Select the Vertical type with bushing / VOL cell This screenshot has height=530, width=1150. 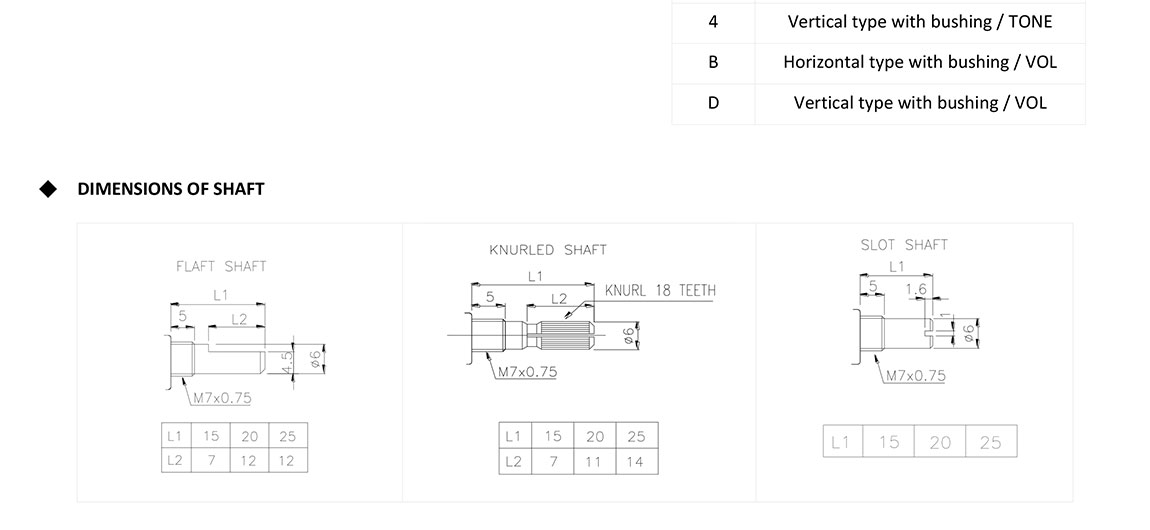click(920, 103)
